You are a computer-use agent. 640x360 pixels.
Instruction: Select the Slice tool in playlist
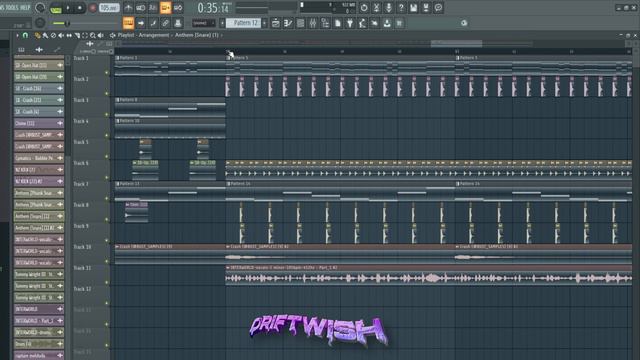point(77,36)
